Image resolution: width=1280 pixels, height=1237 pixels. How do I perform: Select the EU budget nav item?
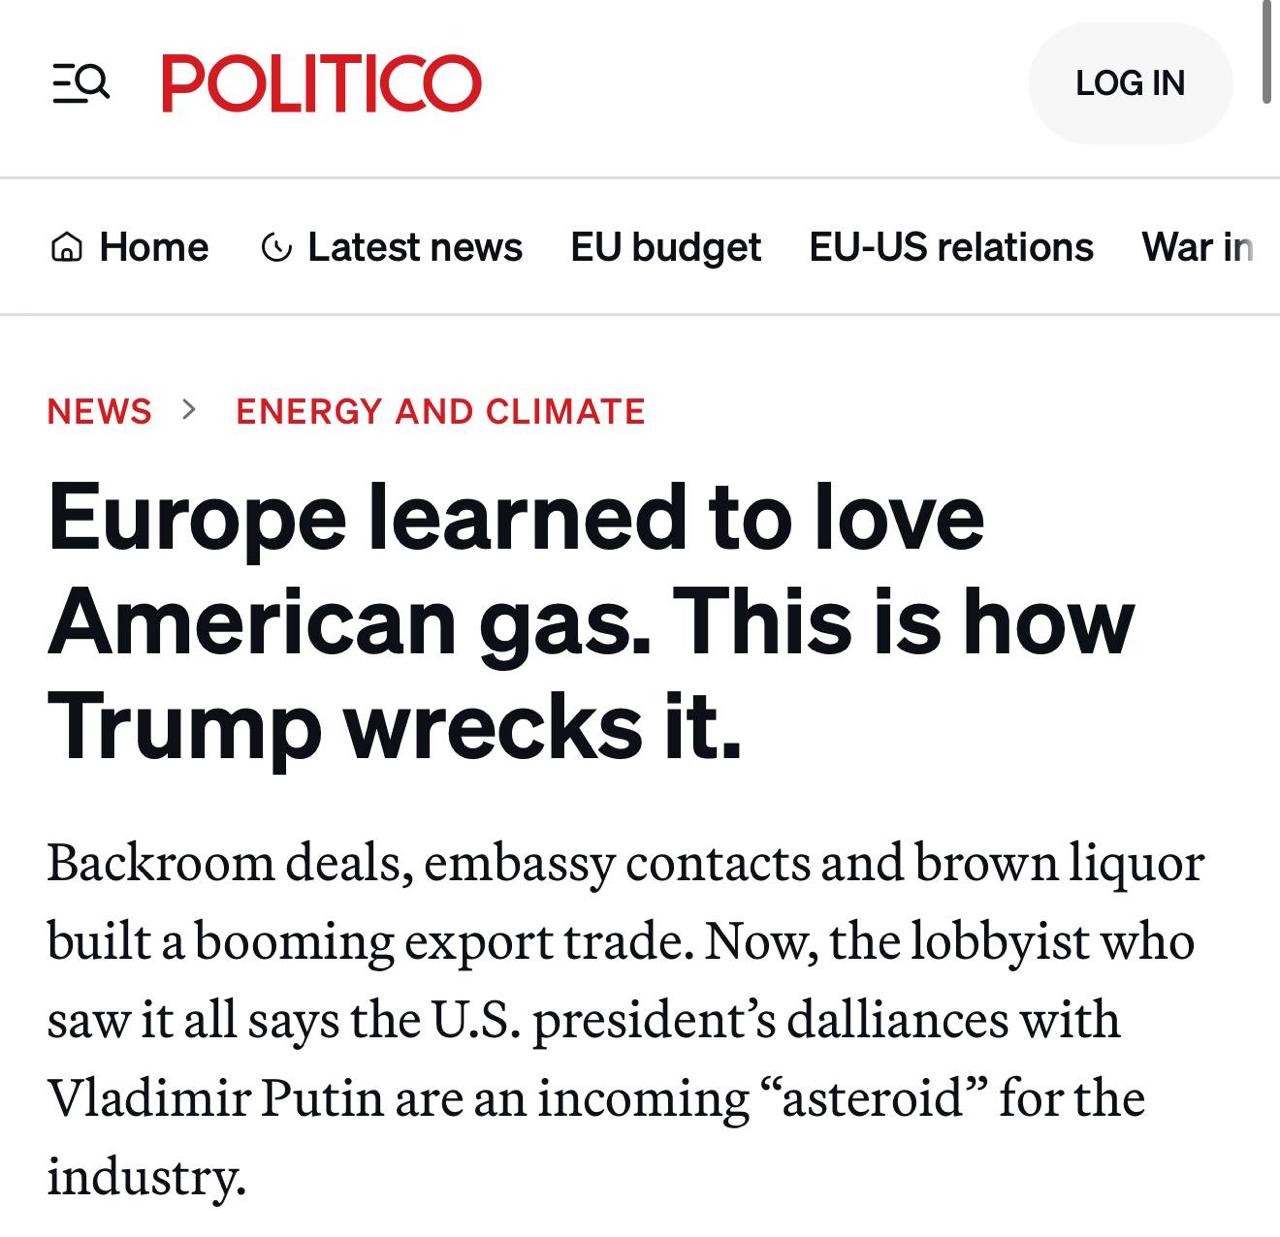click(x=665, y=247)
